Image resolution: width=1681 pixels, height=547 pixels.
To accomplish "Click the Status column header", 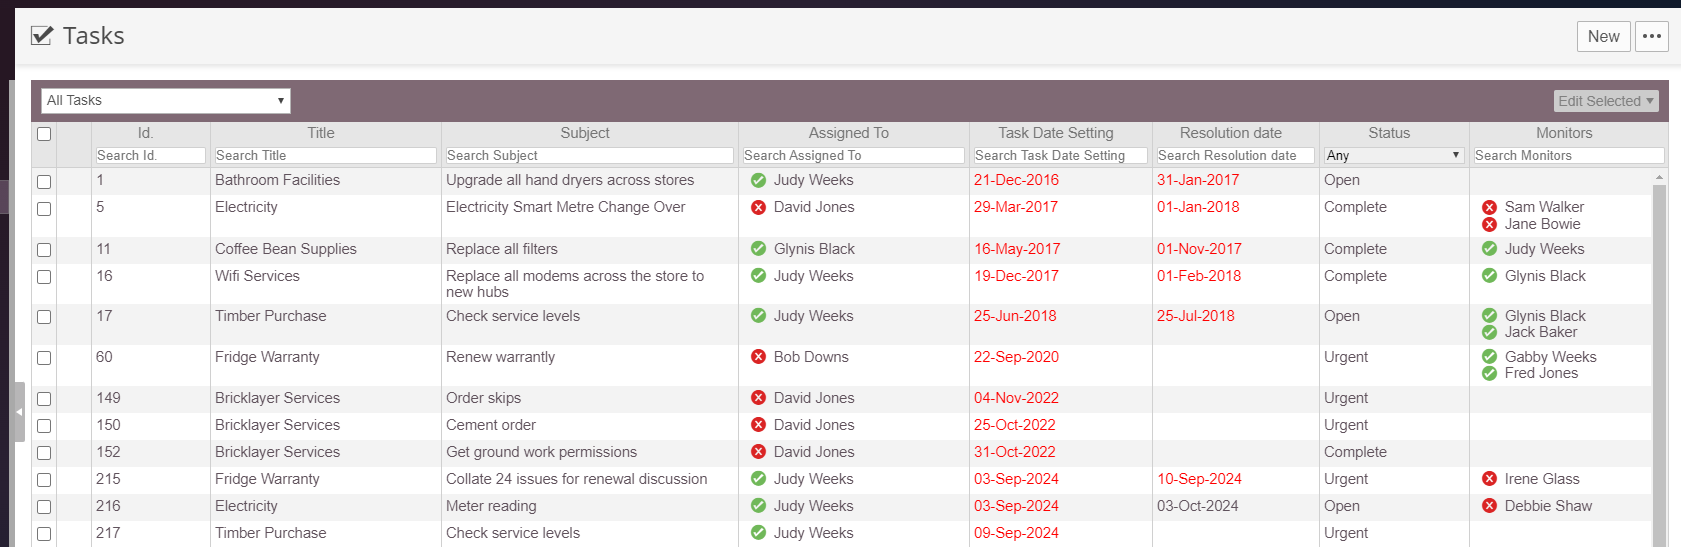I will click(1389, 133).
